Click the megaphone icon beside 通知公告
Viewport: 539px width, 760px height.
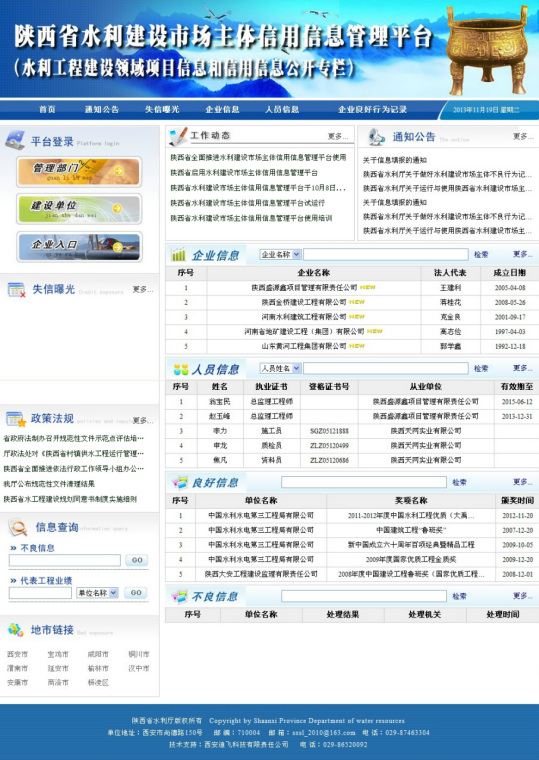[376, 137]
